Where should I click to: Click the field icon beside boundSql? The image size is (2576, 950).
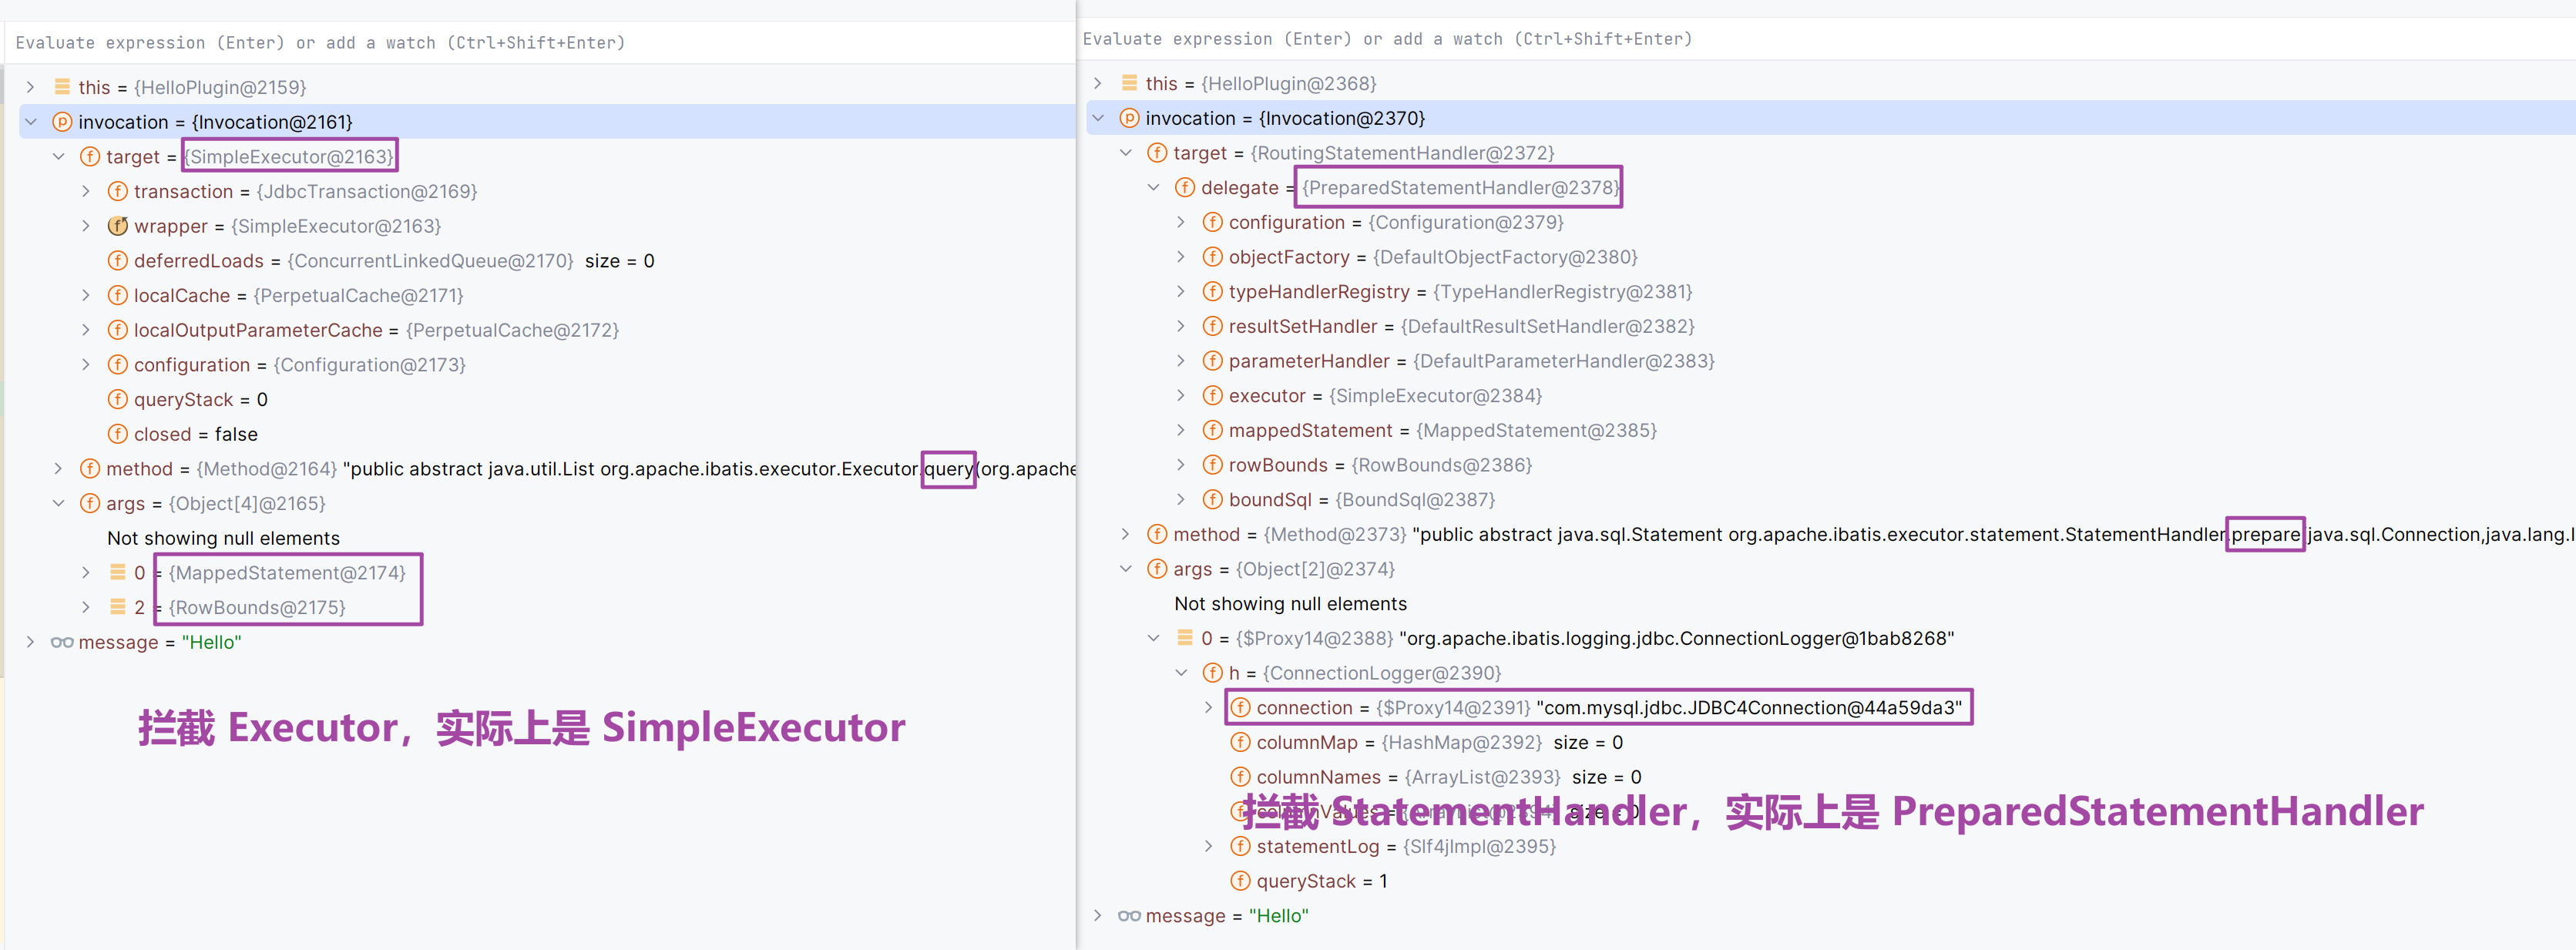point(1212,499)
